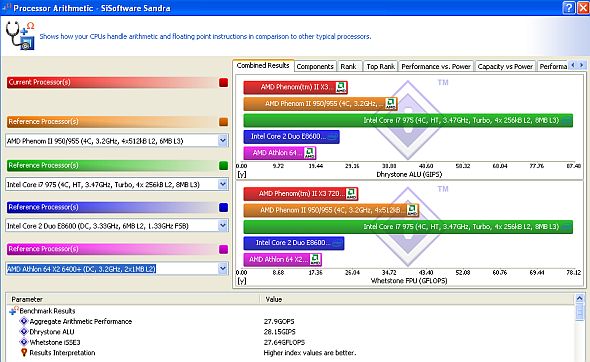Click the diamond icon beside Dhrystone ALU
590x362 pixels.
pyautogui.click(x=24, y=332)
